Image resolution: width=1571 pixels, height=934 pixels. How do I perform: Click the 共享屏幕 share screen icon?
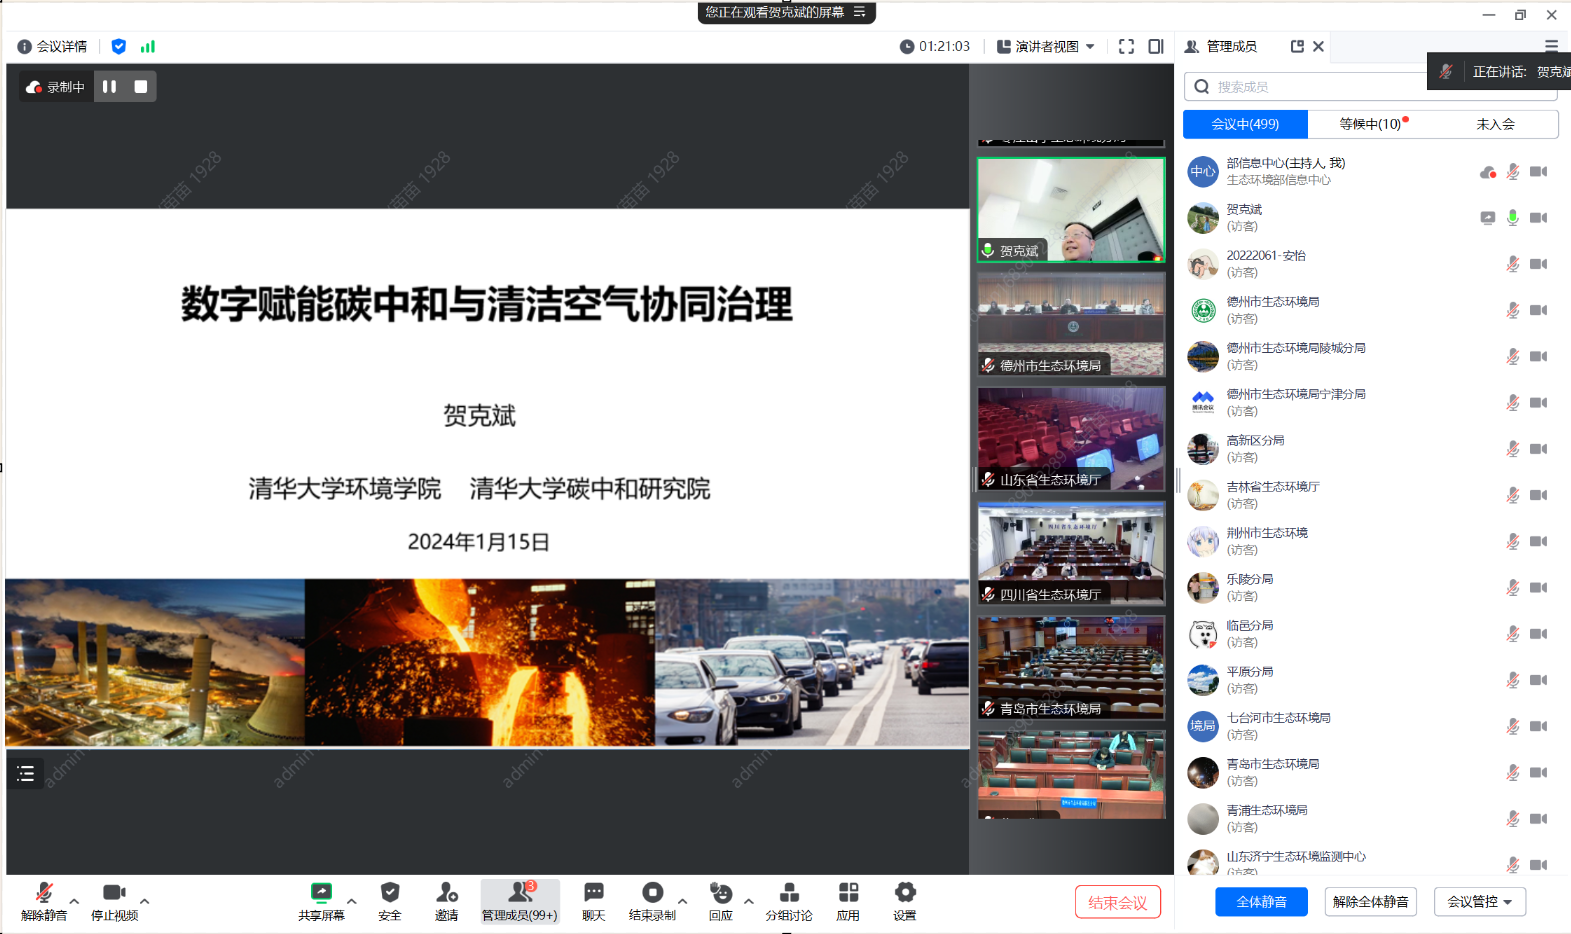(321, 893)
